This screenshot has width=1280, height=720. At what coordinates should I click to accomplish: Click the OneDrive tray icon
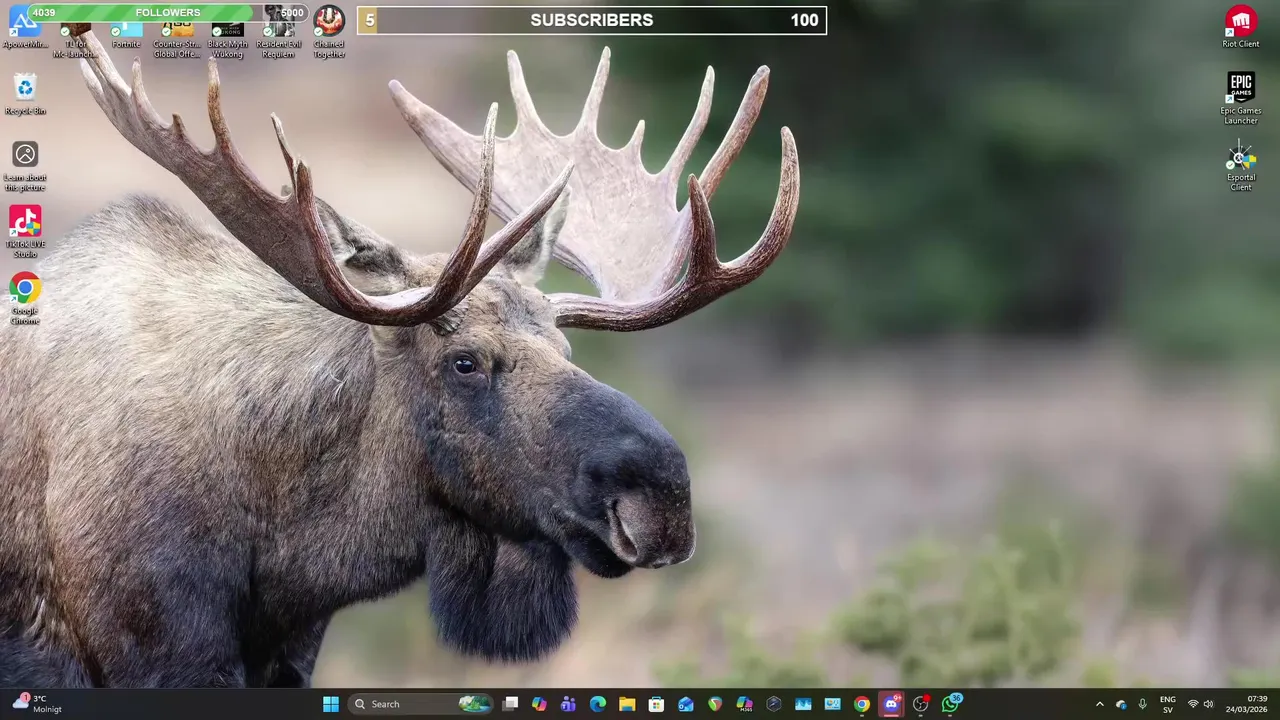[x=1121, y=704]
